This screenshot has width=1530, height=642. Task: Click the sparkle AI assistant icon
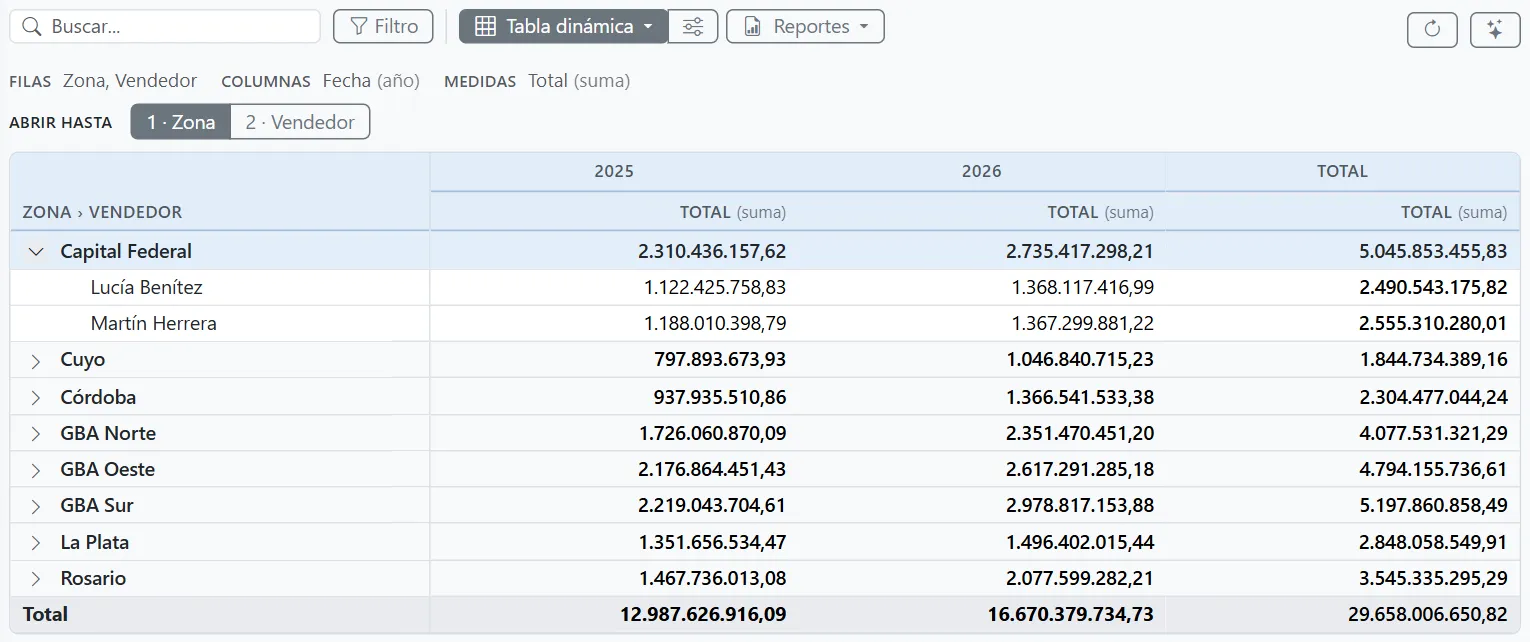click(1495, 29)
